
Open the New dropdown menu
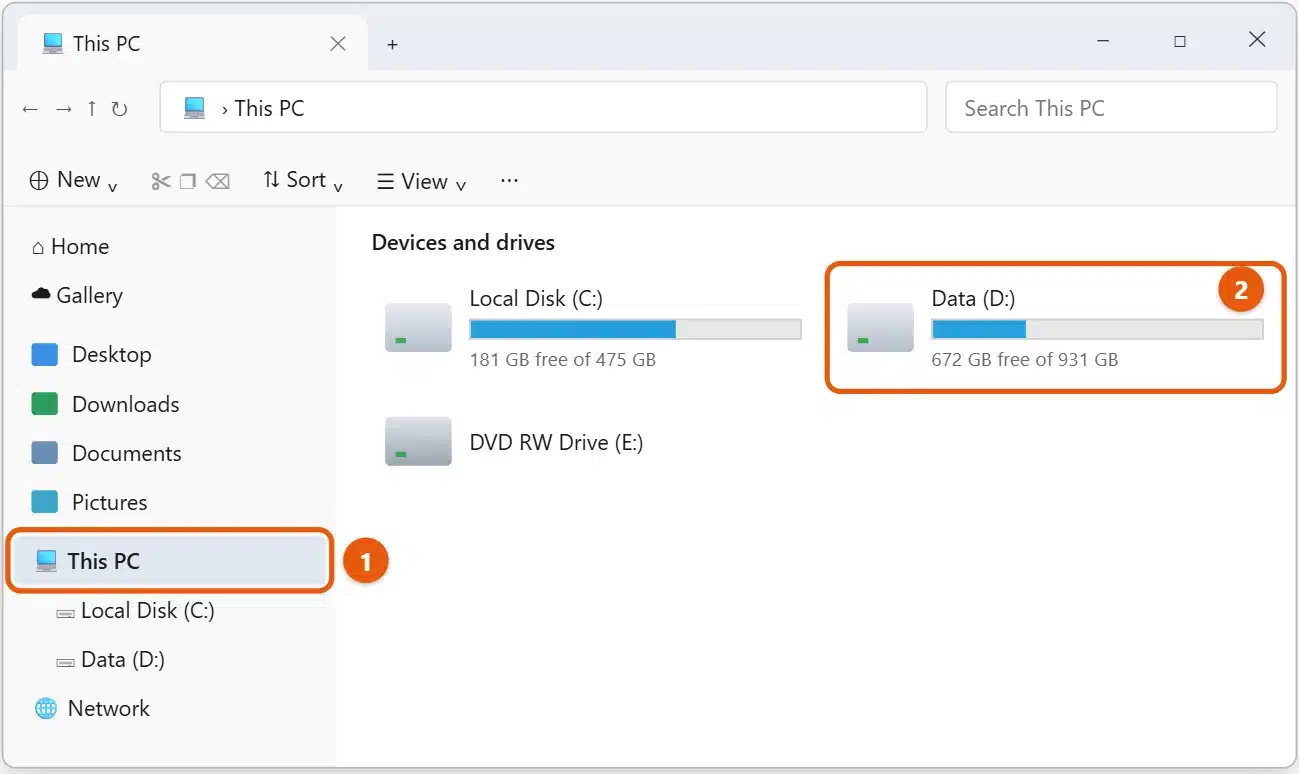(x=73, y=180)
